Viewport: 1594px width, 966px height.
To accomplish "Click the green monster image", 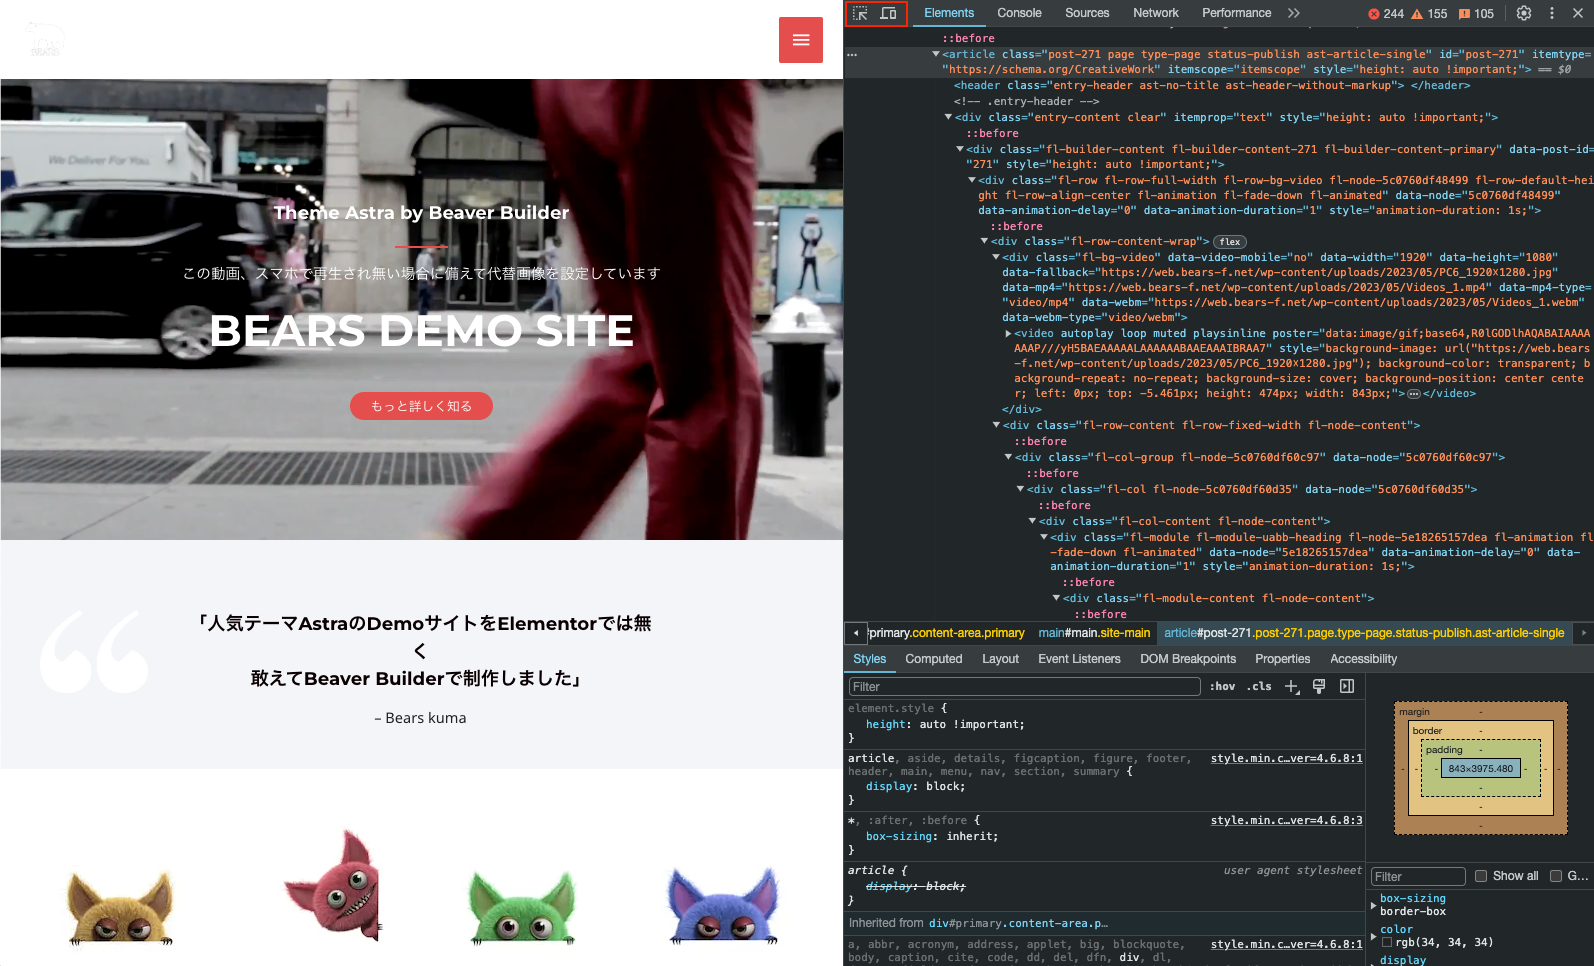I will point(523,906).
